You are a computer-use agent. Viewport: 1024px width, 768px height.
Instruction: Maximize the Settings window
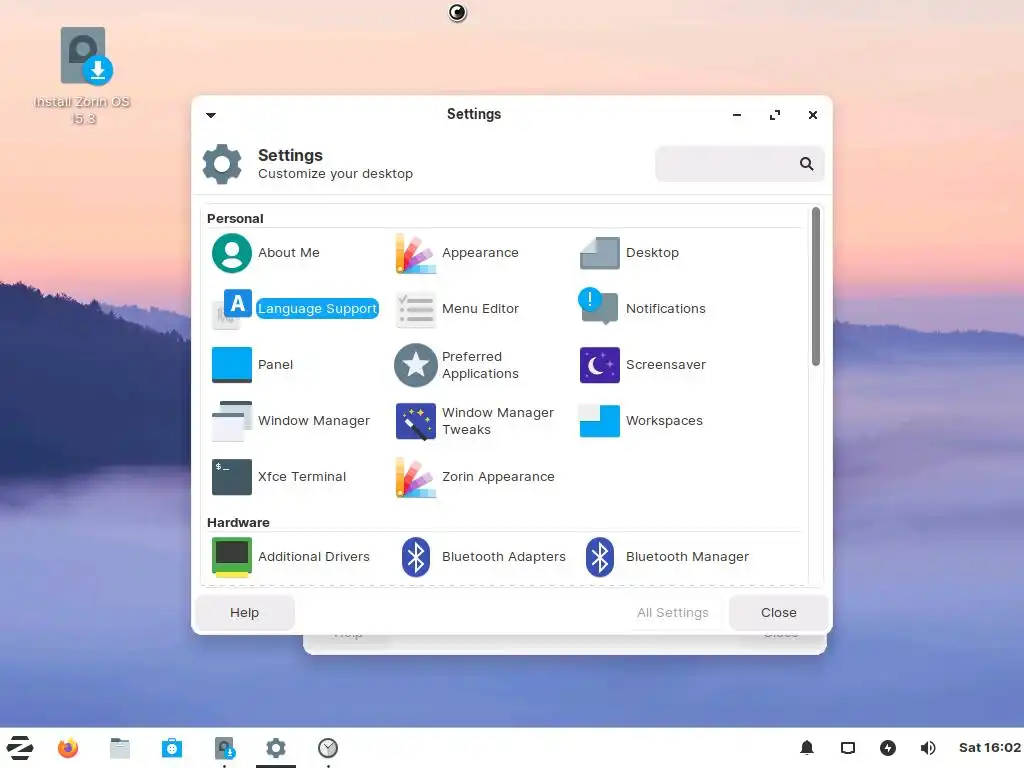point(775,115)
